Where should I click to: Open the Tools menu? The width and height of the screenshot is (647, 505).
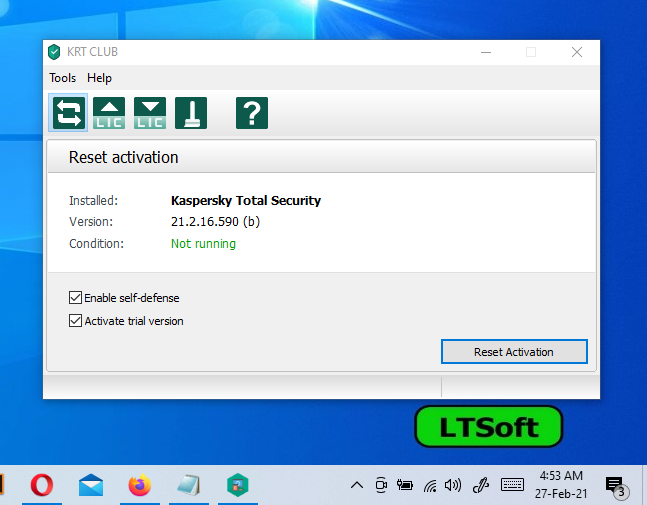point(63,78)
